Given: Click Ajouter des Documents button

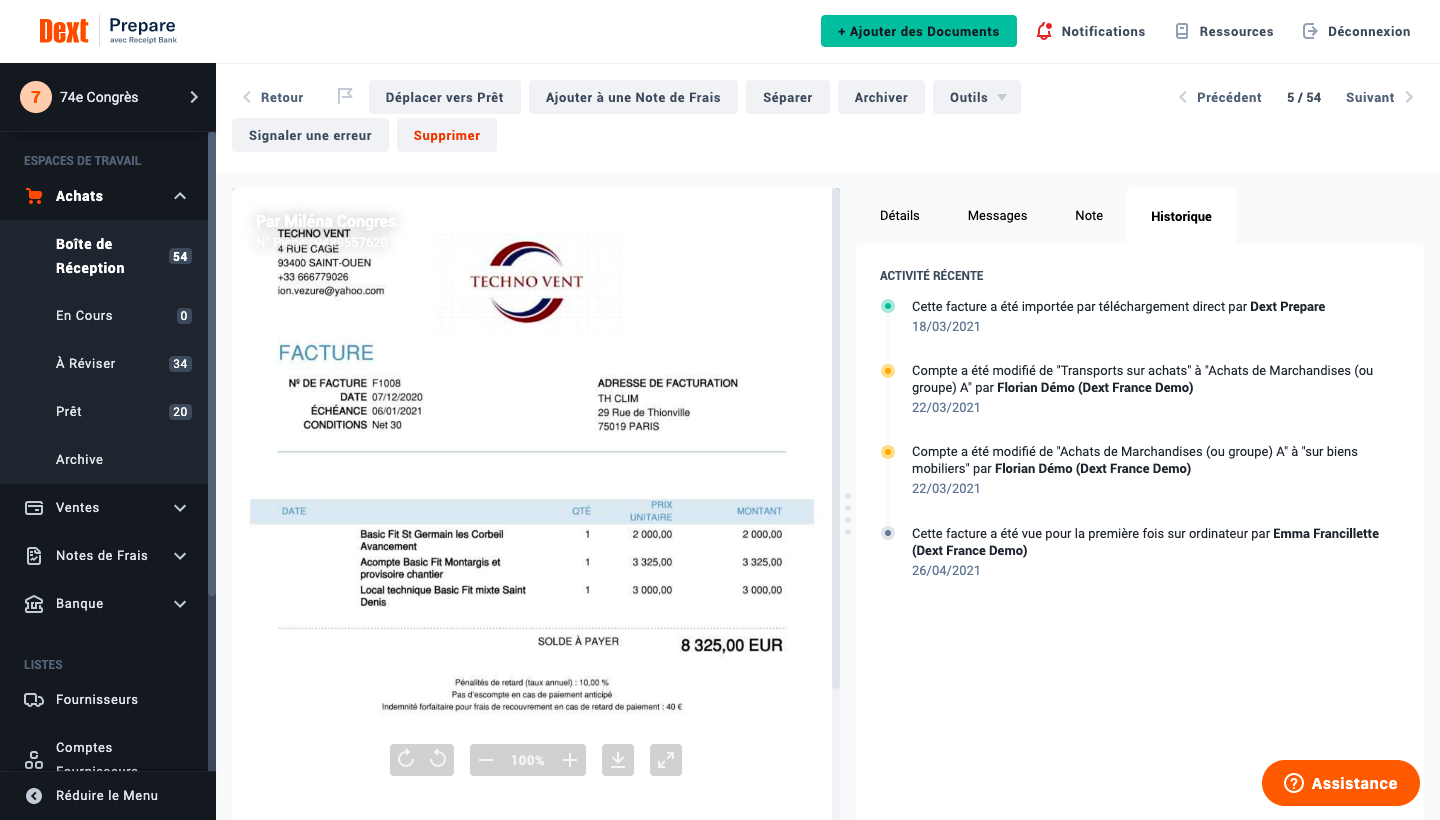Looking at the screenshot, I should pos(918,31).
